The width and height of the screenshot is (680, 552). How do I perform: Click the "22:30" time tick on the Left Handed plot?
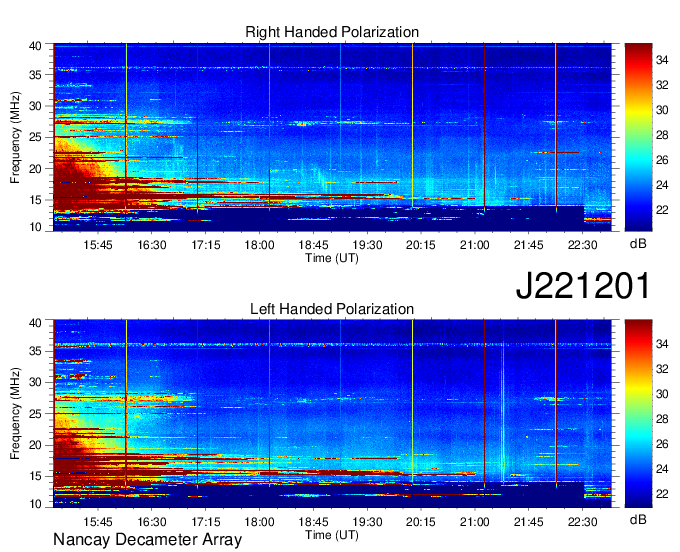(x=582, y=522)
